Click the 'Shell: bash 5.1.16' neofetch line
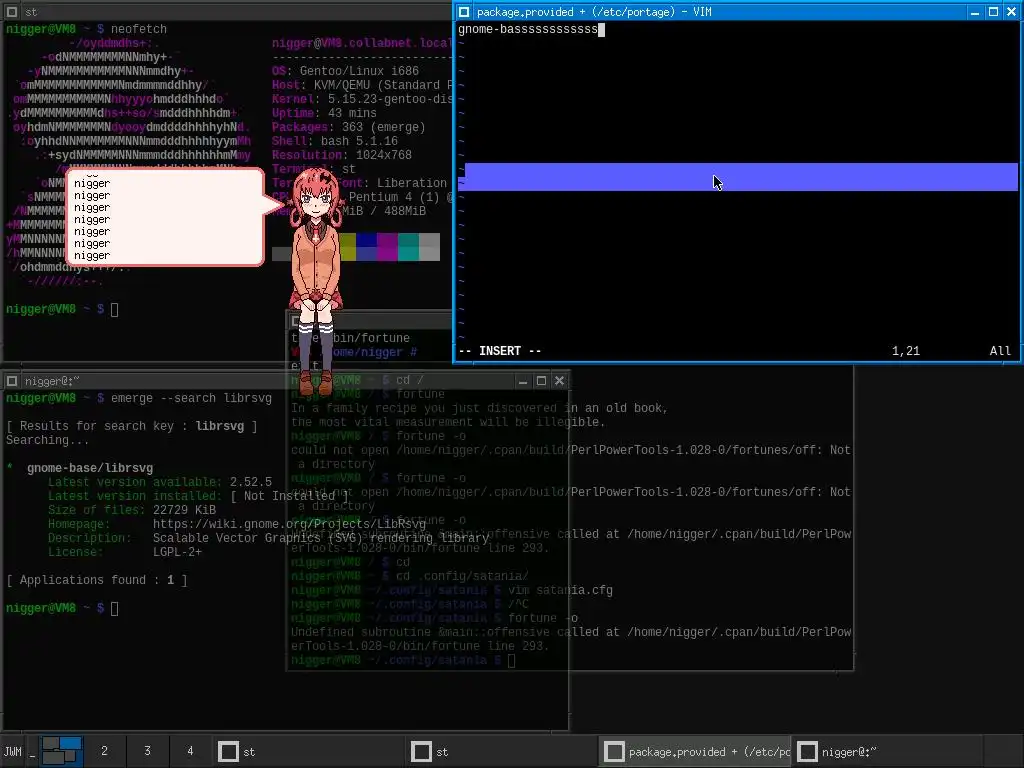1024x768 pixels. (x=334, y=141)
